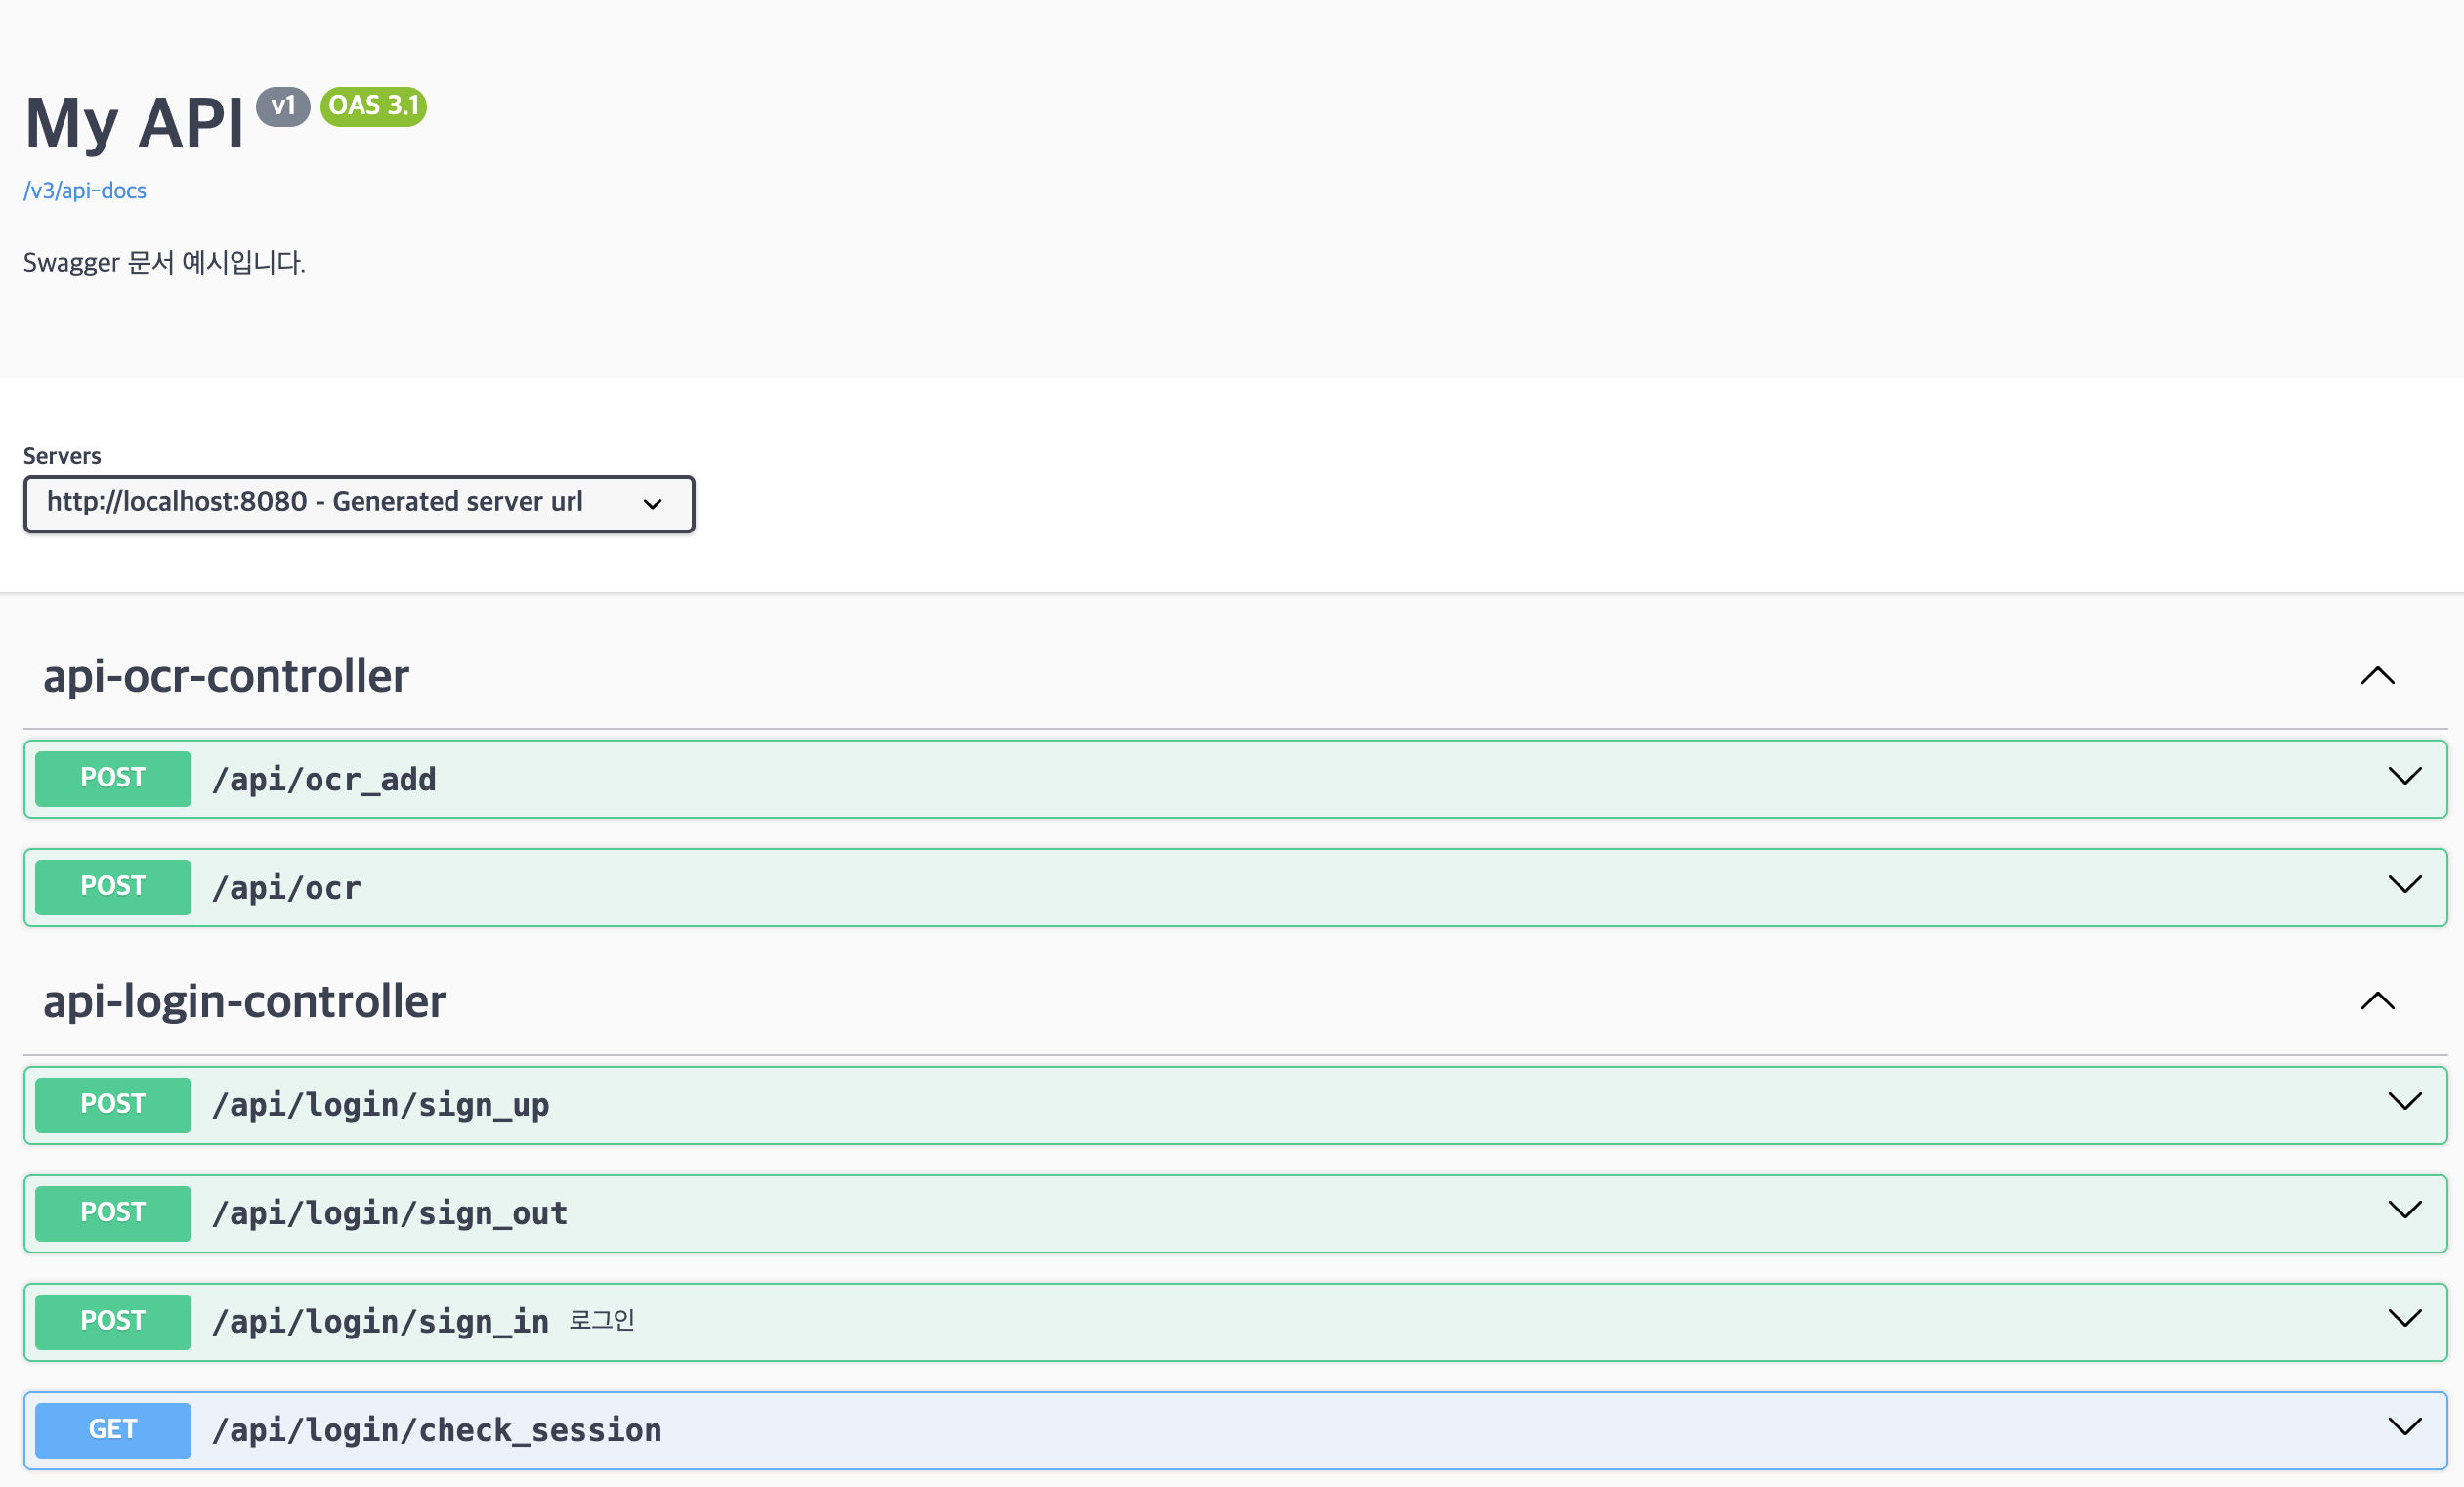The height and width of the screenshot is (1487, 2464).
Task: Collapse the api-ocr-controller section arrow
Action: [2377, 677]
